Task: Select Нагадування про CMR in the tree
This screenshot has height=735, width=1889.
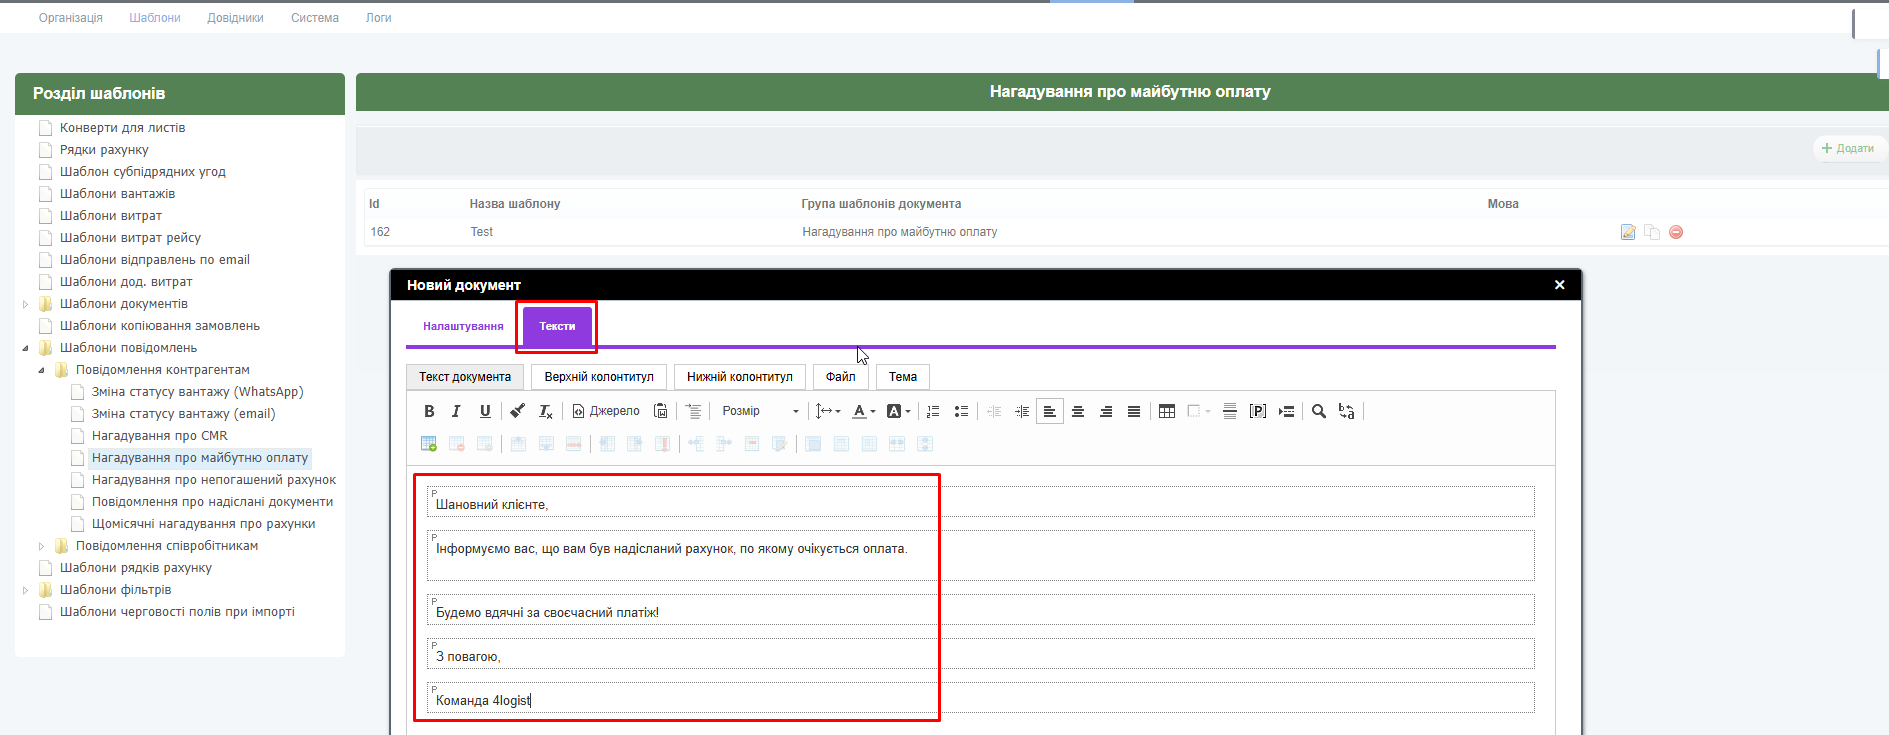Action: [159, 436]
